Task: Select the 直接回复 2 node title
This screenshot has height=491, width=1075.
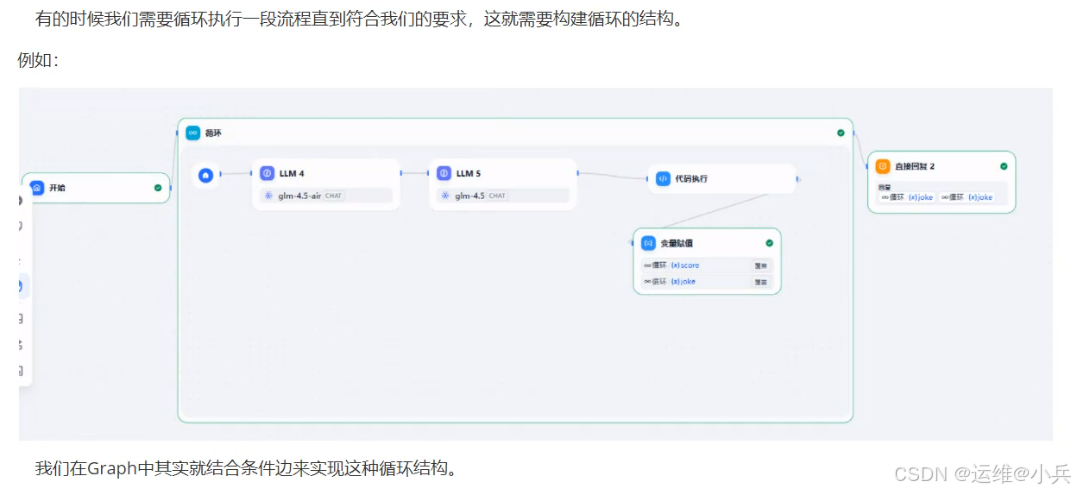Action: click(915, 166)
